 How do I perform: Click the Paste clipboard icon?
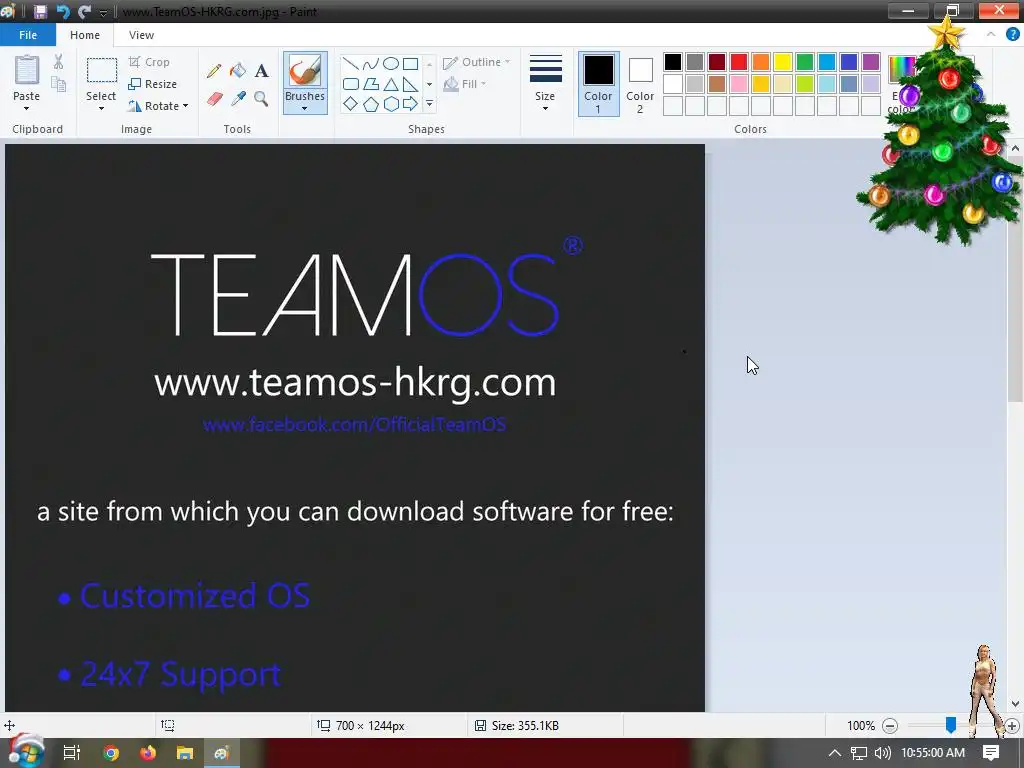pyautogui.click(x=27, y=71)
